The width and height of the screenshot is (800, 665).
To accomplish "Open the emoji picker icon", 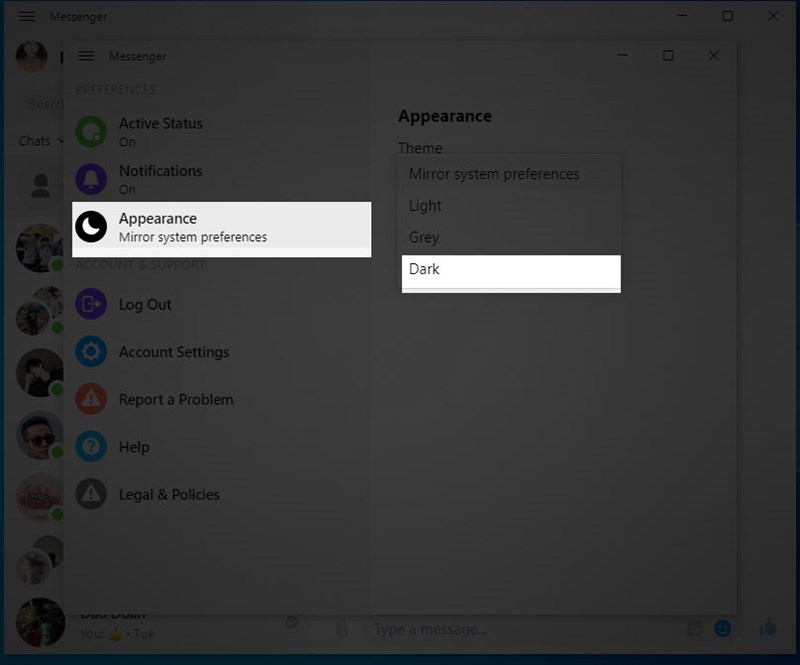I will click(722, 629).
